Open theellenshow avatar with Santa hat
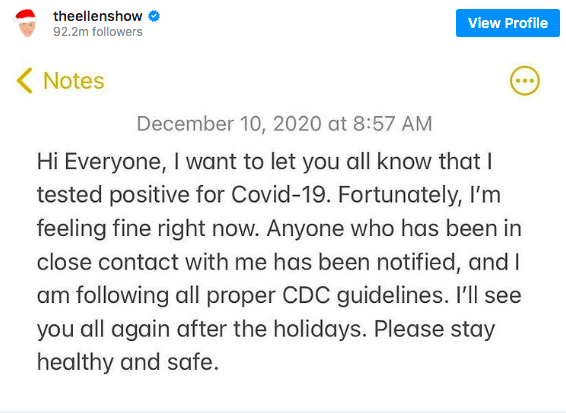The image size is (566, 413). (26, 23)
